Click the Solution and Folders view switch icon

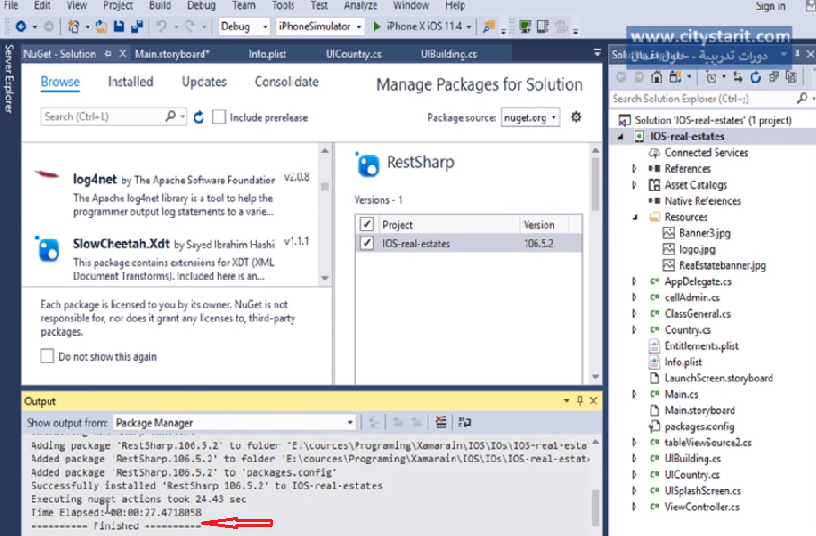coord(675,77)
